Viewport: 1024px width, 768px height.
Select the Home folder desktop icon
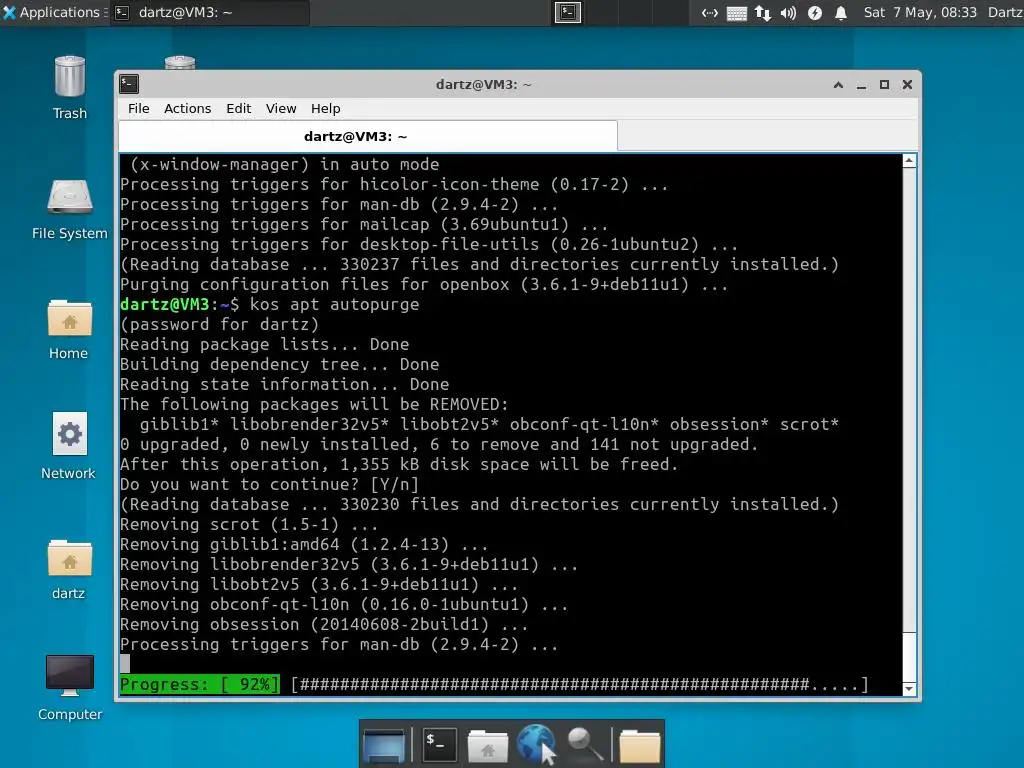(x=69, y=330)
